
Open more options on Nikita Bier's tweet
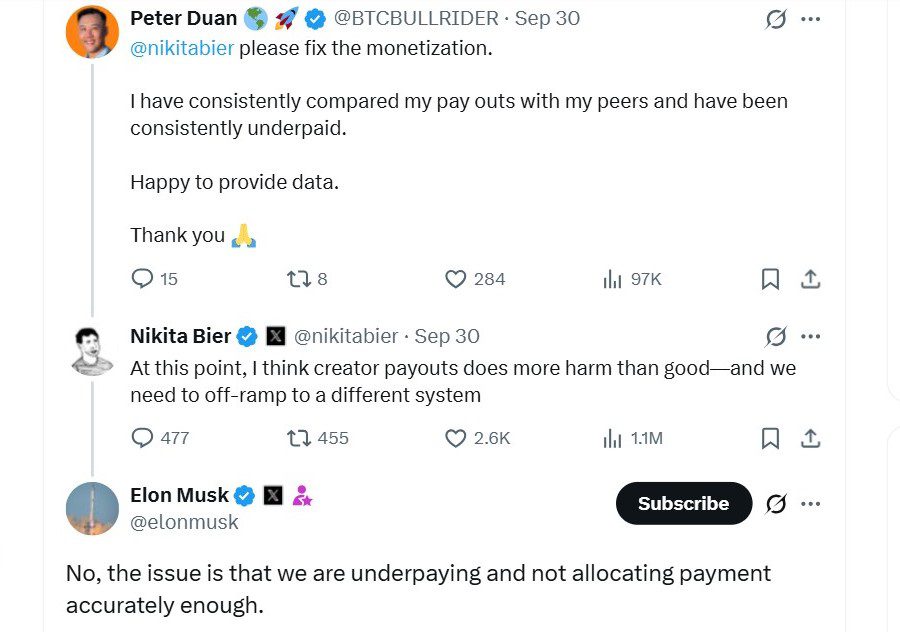click(811, 336)
